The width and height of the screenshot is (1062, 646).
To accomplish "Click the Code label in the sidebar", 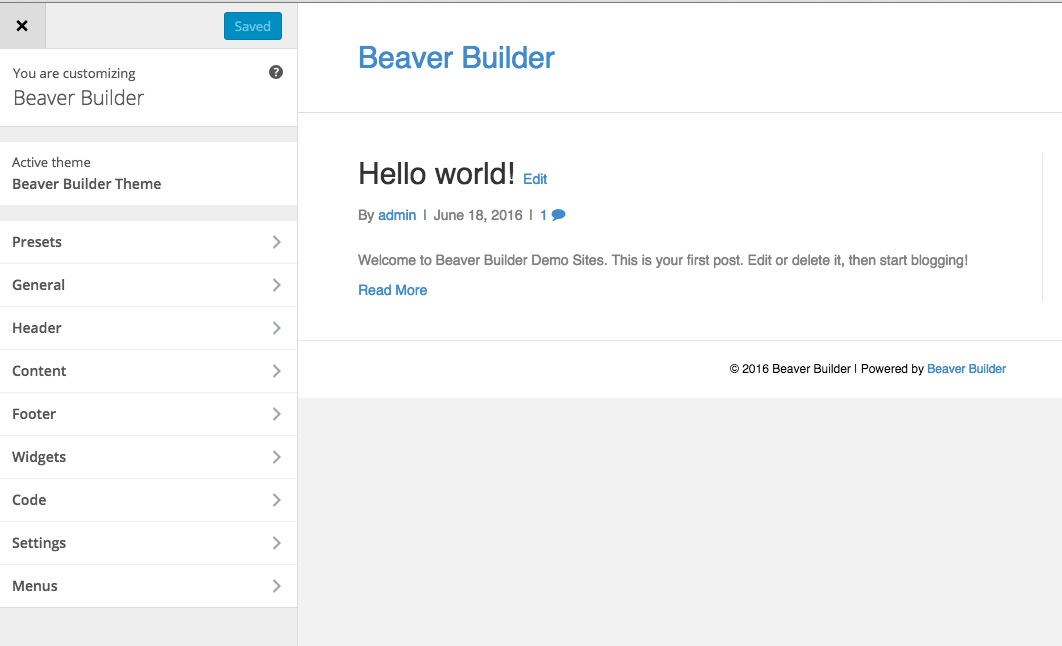I will [29, 500].
